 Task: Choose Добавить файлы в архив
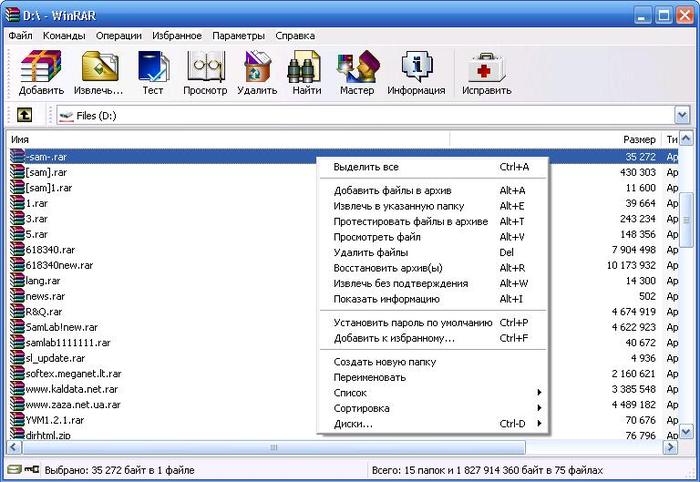pyautogui.click(x=432, y=191)
